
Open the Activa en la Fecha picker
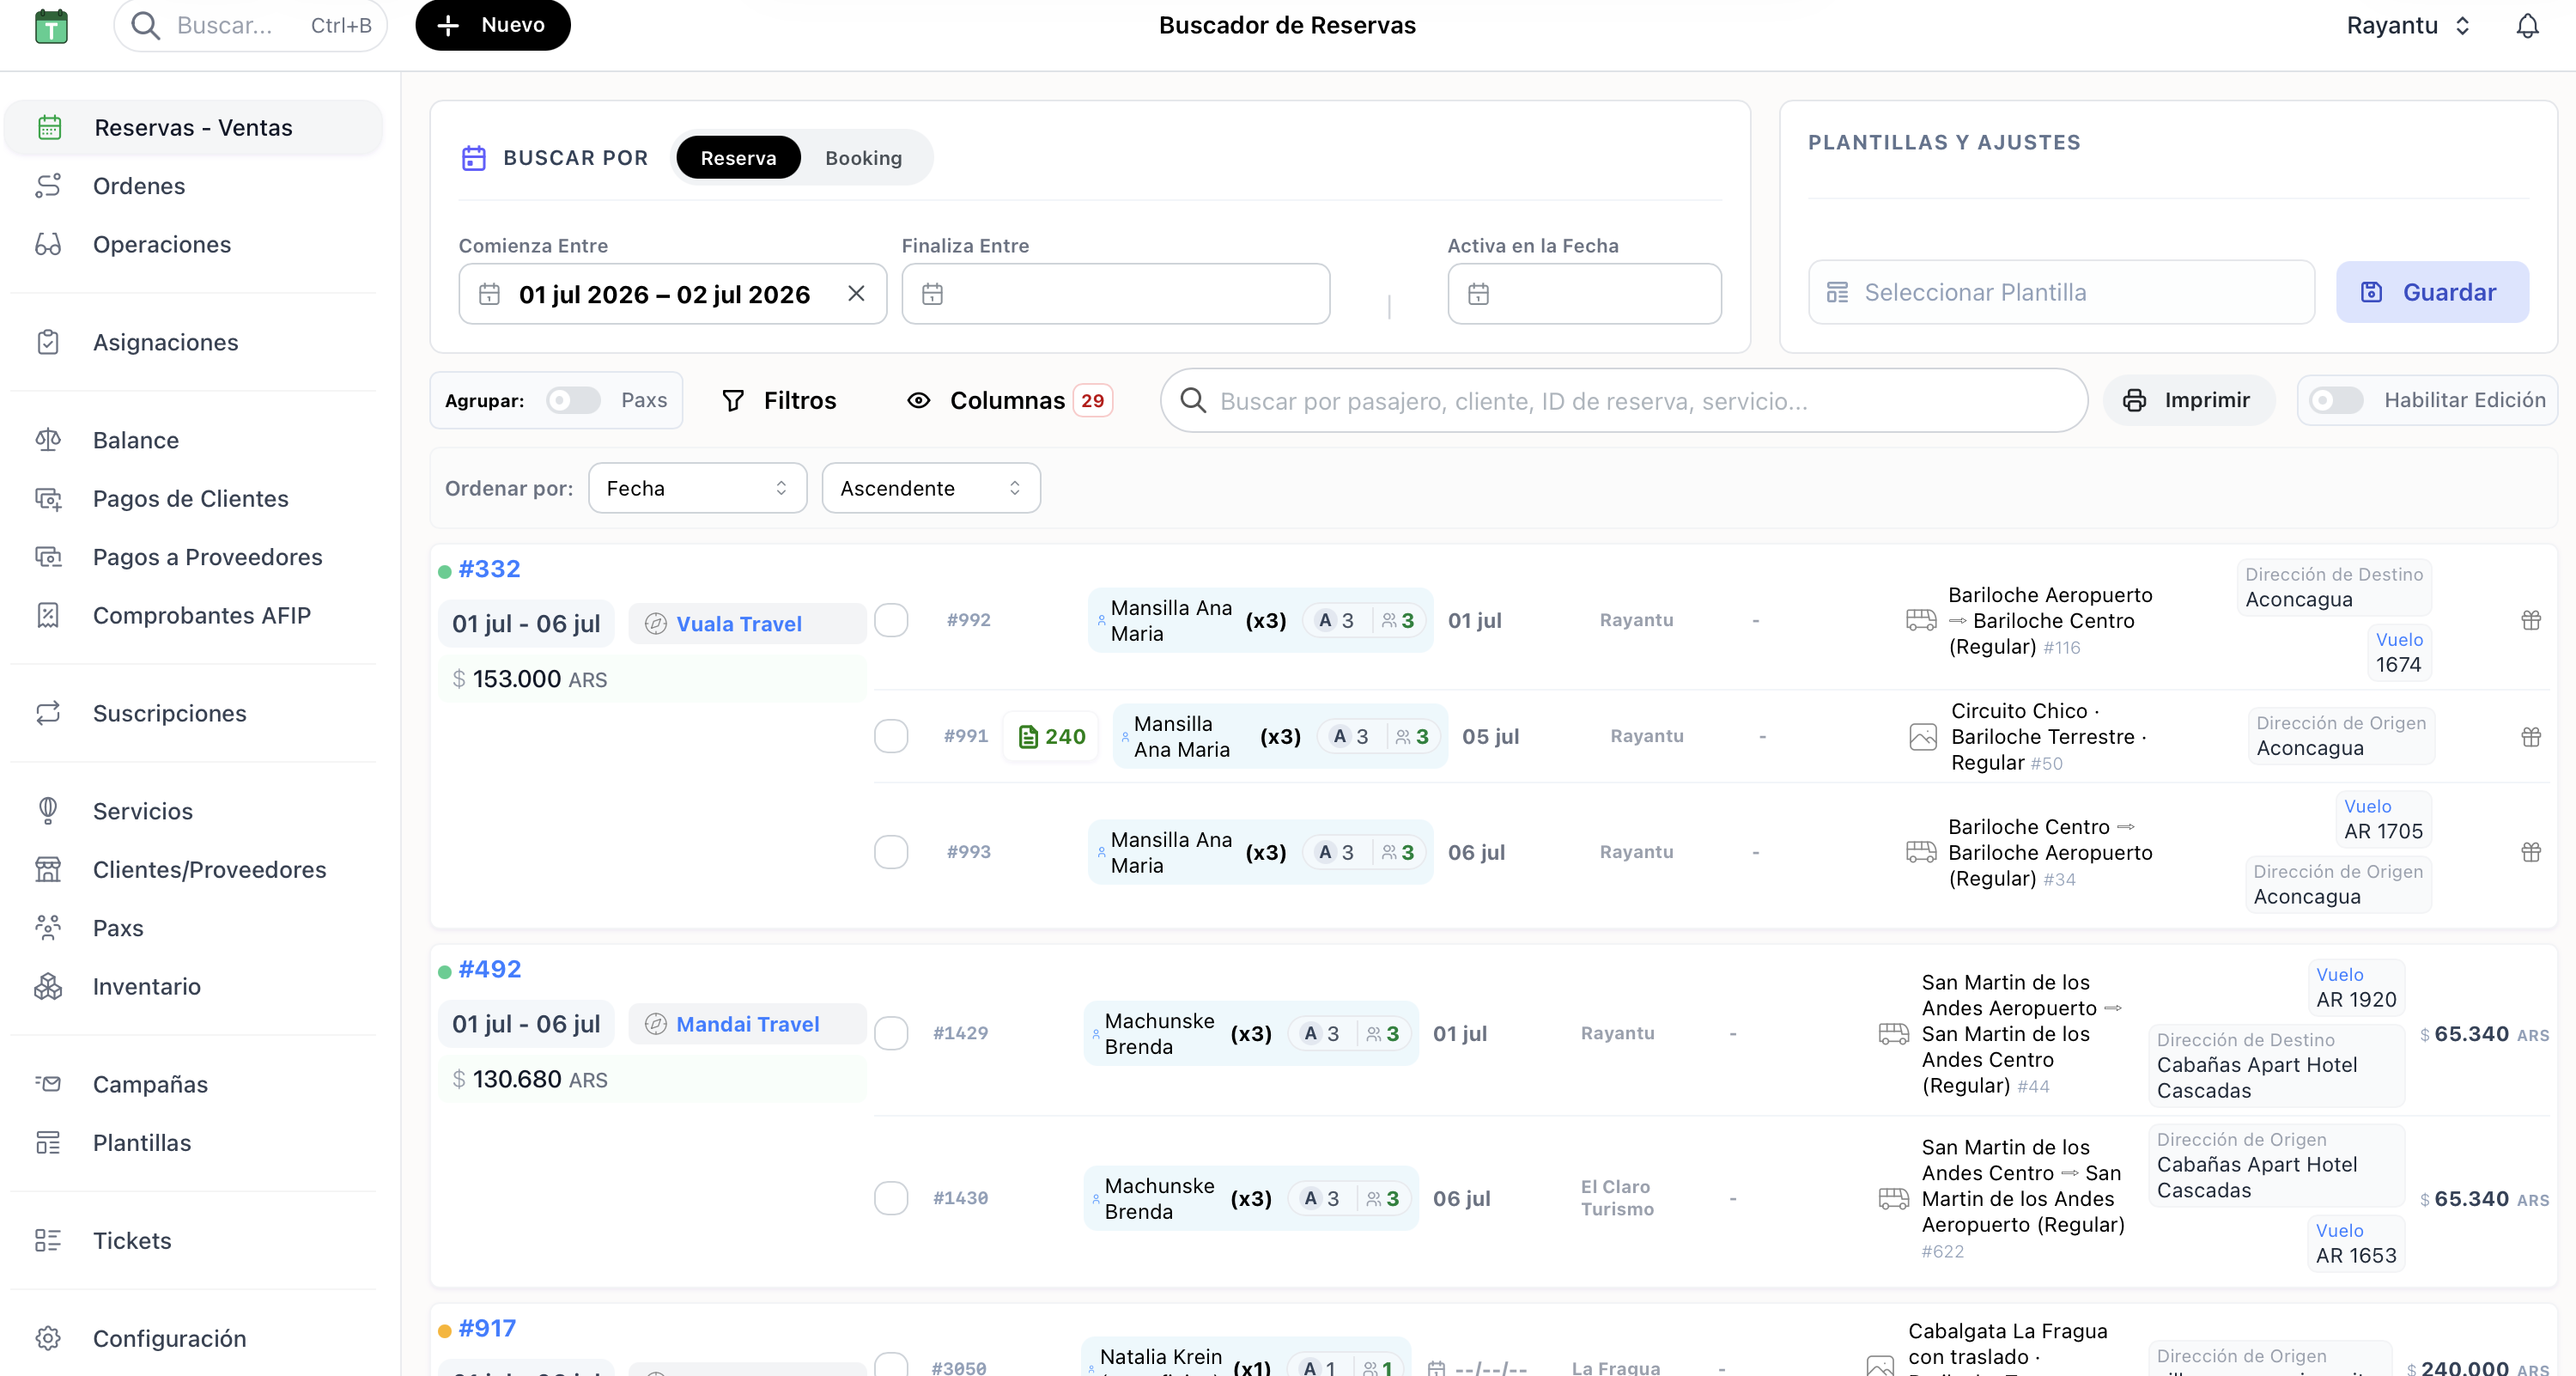pyautogui.click(x=1584, y=294)
